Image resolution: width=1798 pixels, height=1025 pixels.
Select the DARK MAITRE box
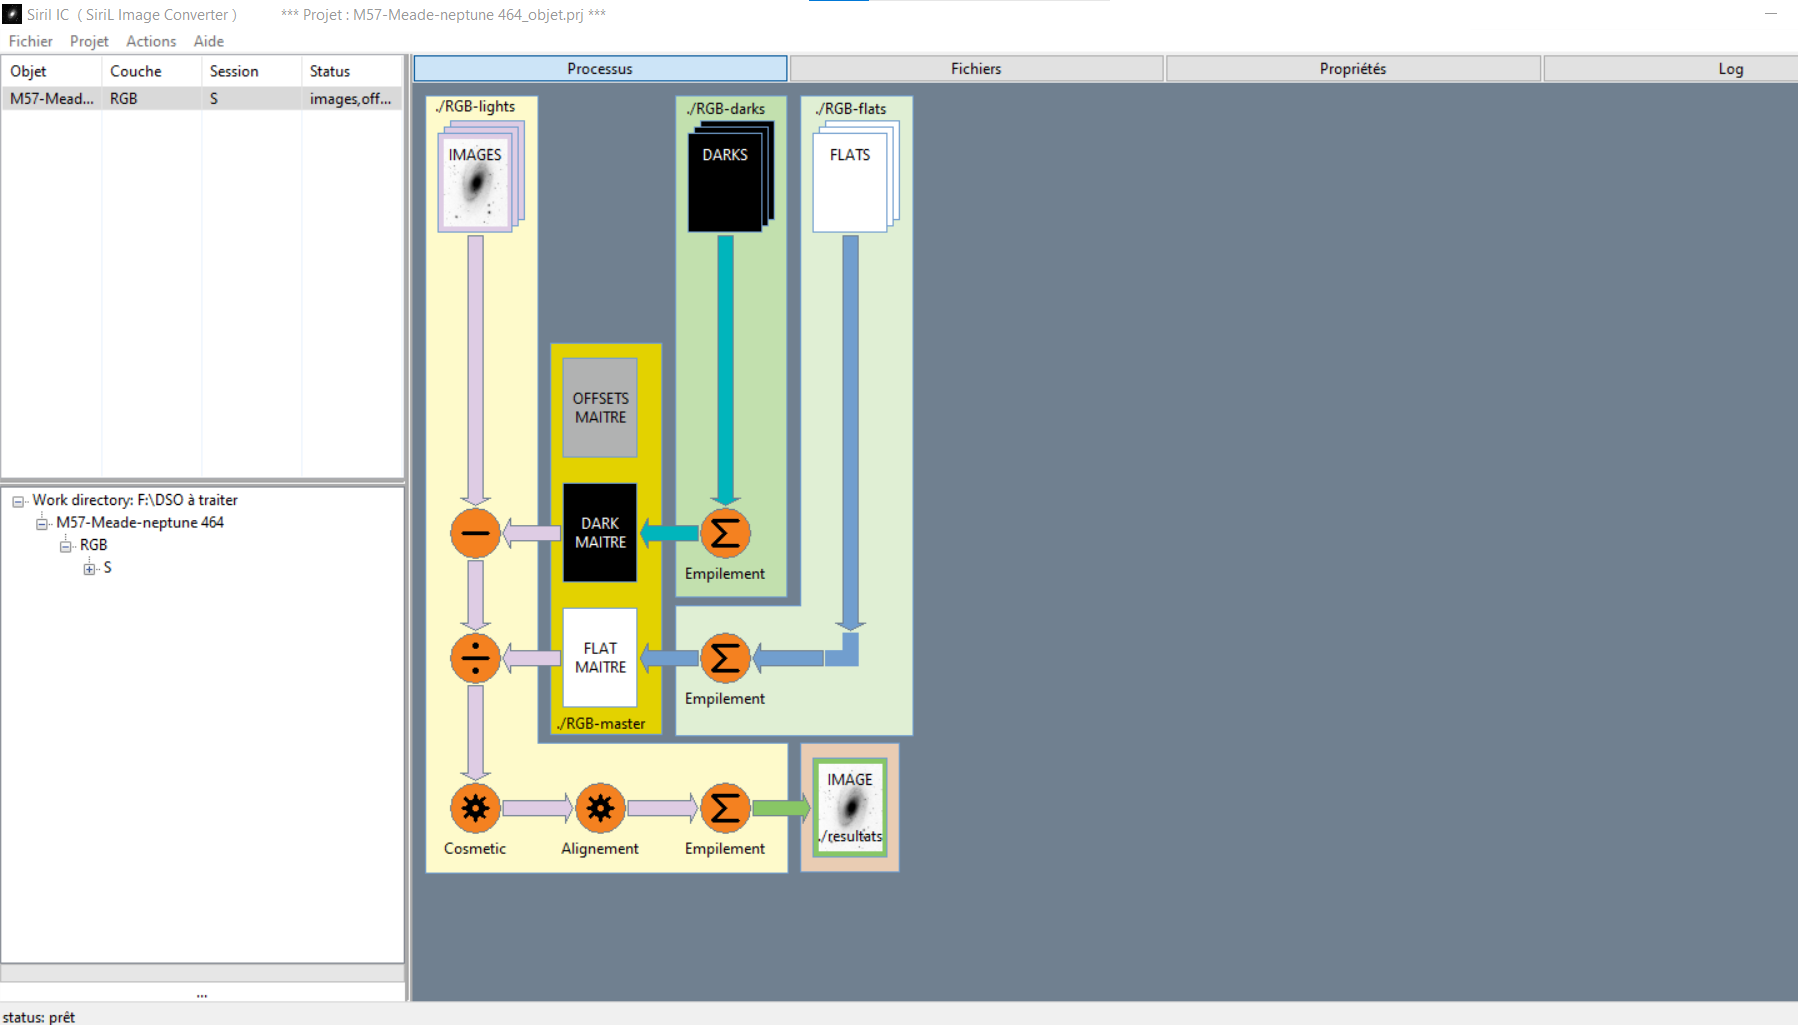[600, 533]
